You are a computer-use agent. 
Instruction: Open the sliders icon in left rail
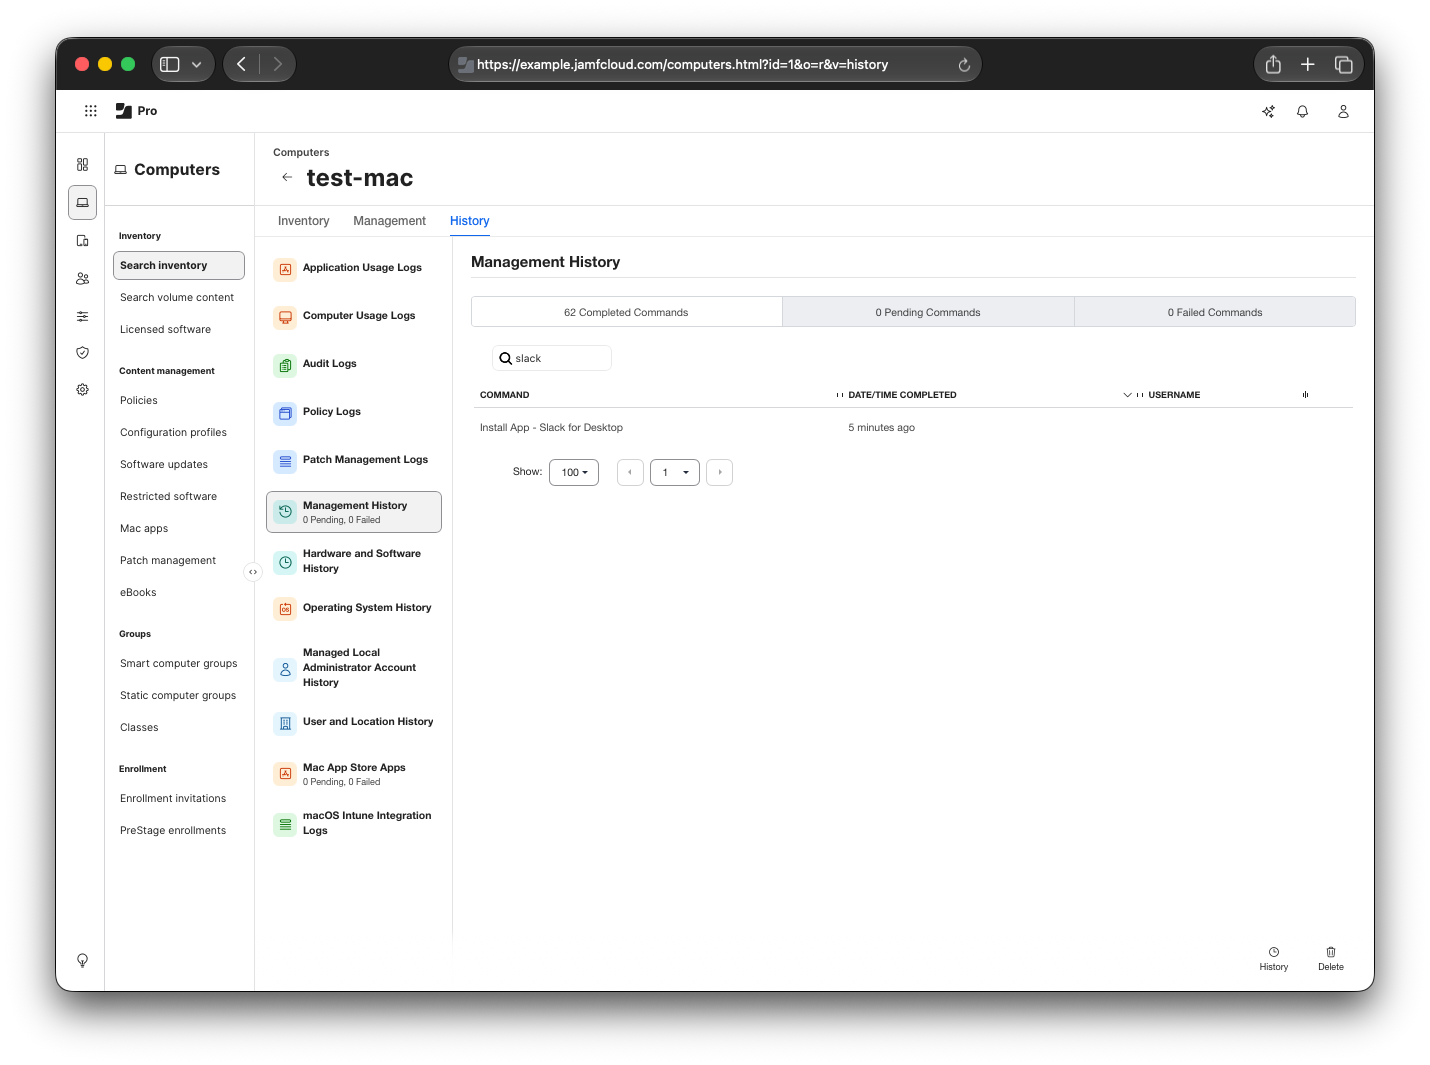[82, 316]
